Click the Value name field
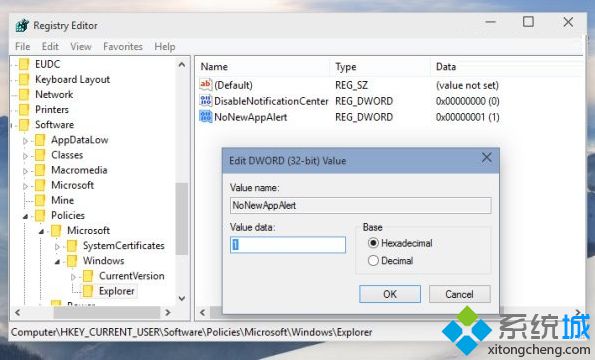 click(360, 205)
